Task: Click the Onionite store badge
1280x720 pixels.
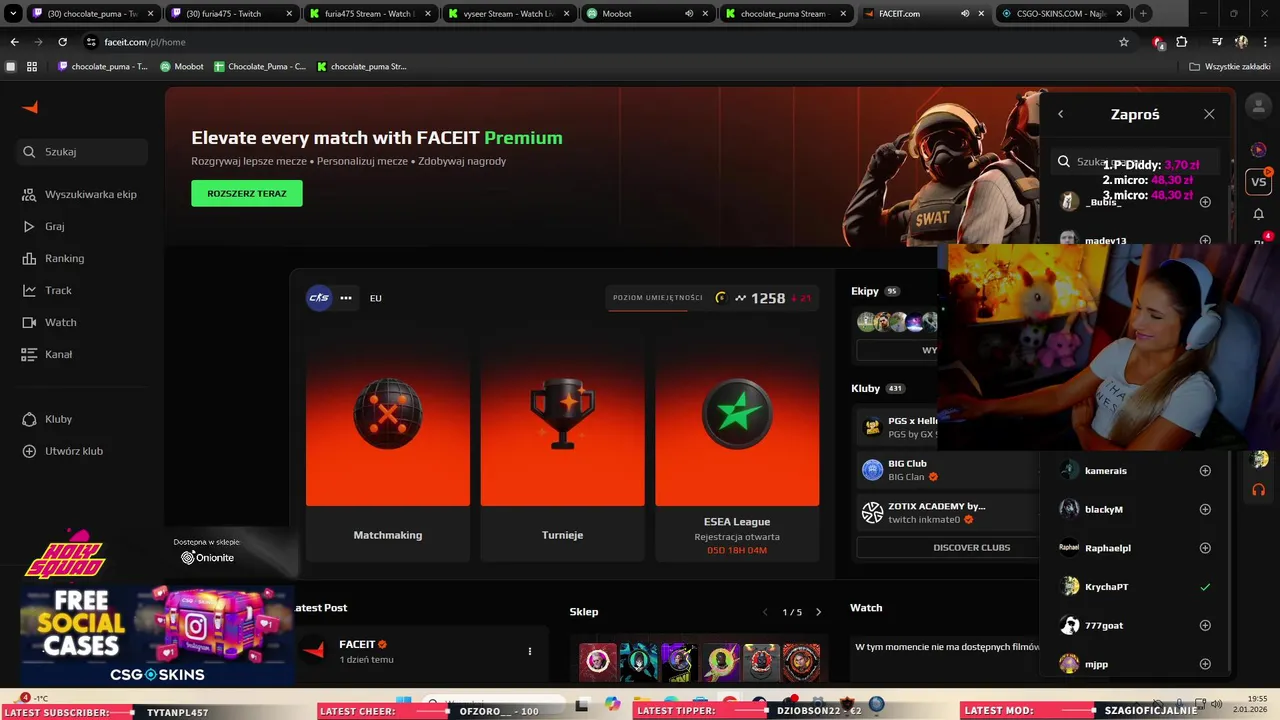Action: tap(208, 558)
